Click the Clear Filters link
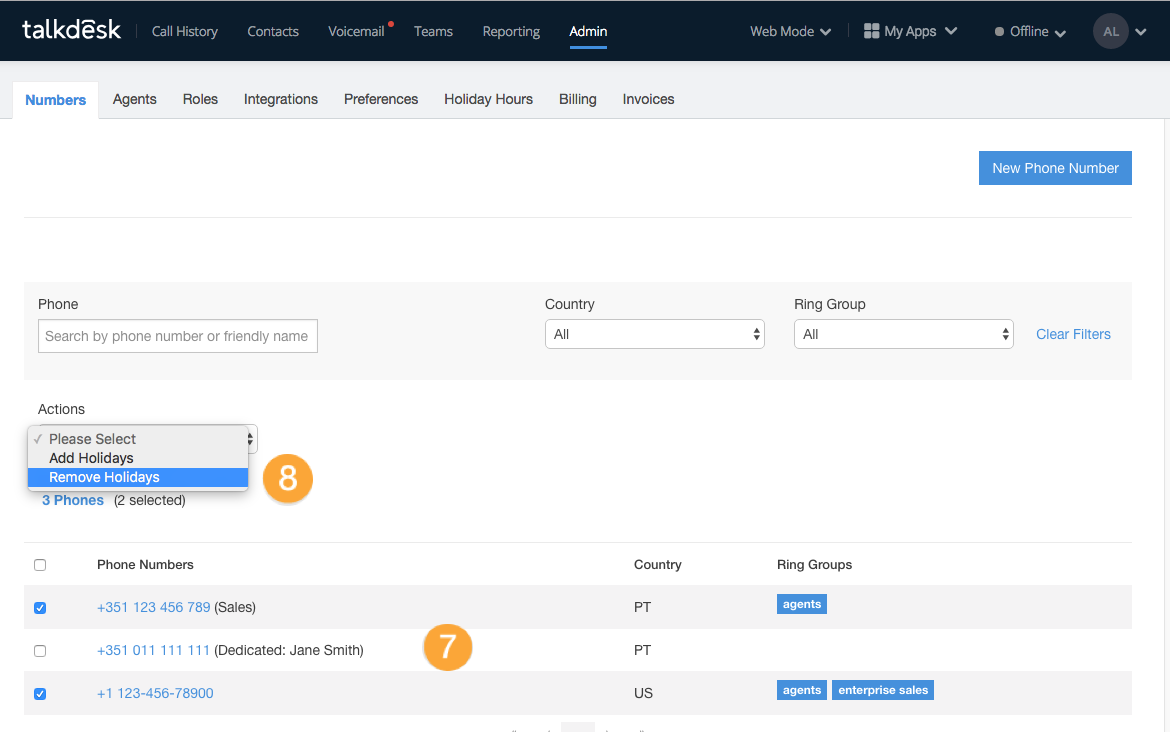Viewport: 1170px width, 732px height. 1073,334
